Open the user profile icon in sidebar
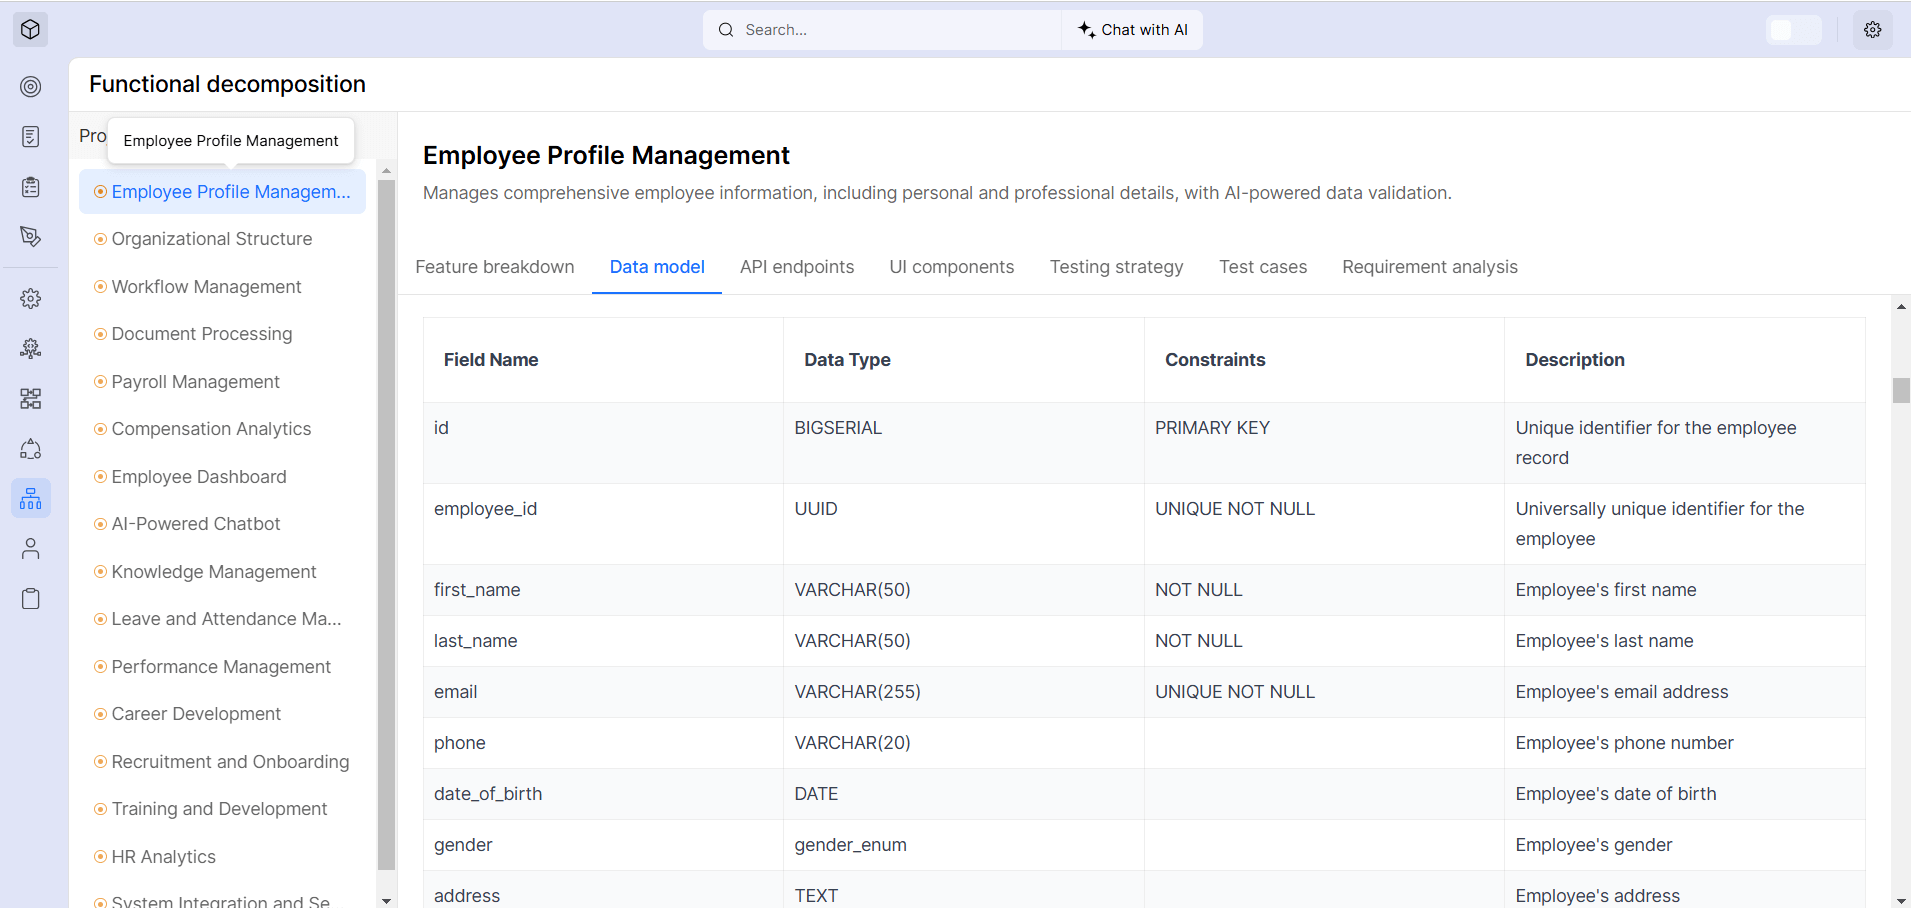Image resolution: width=1911 pixels, height=908 pixels. pyautogui.click(x=31, y=549)
